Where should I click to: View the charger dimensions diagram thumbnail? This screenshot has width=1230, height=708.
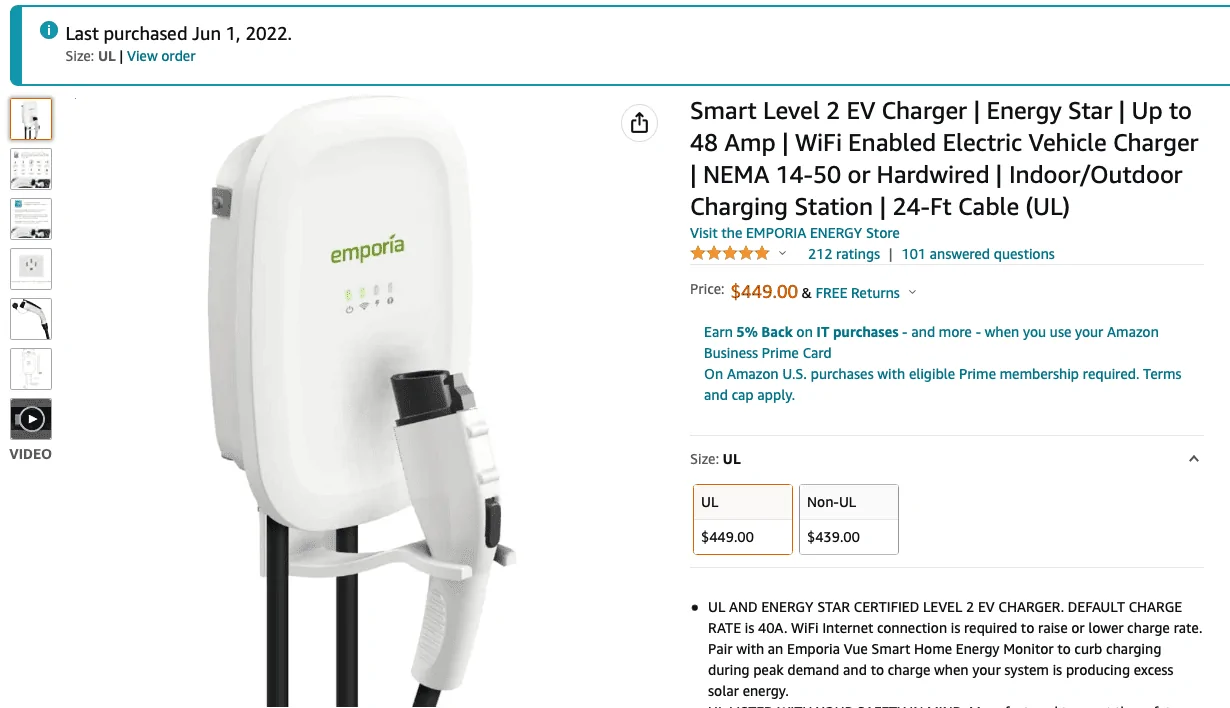tap(31, 369)
